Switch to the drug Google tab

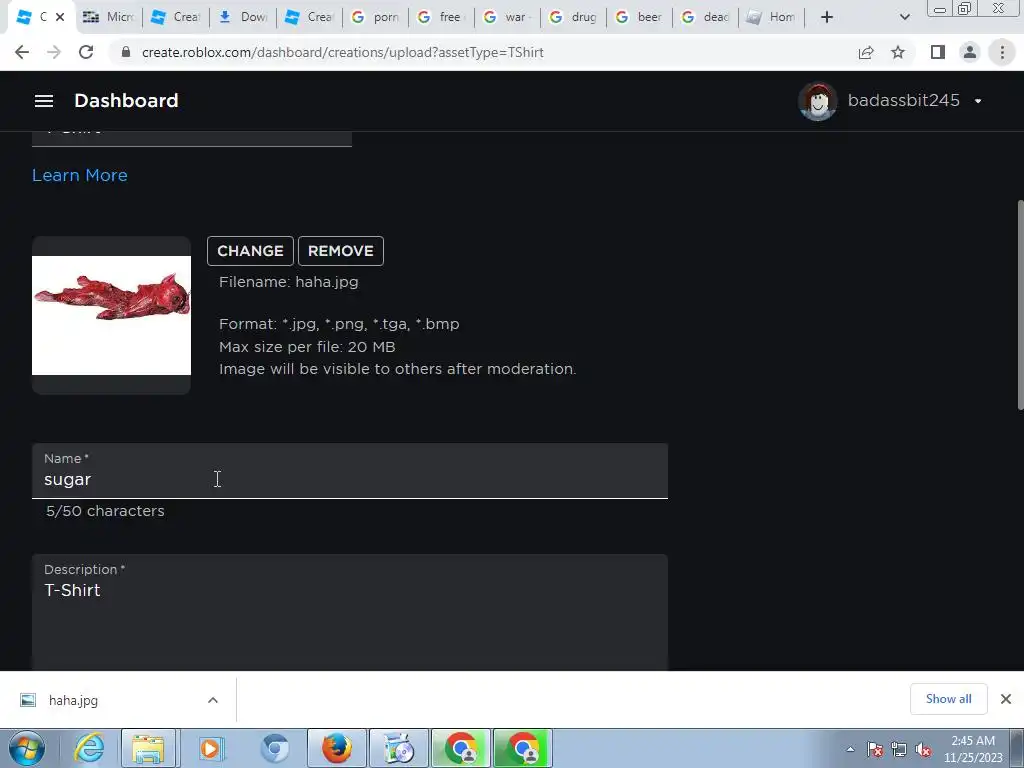(573, 17)
